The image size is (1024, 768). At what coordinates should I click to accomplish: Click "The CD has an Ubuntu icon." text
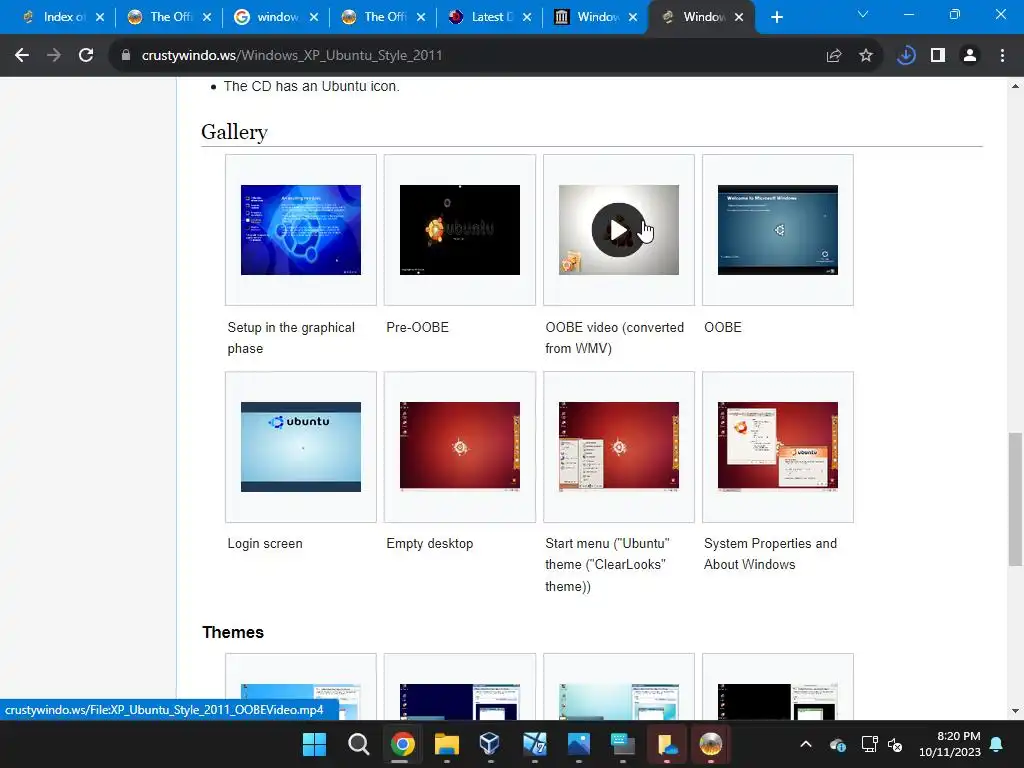(x=312, y=86)
